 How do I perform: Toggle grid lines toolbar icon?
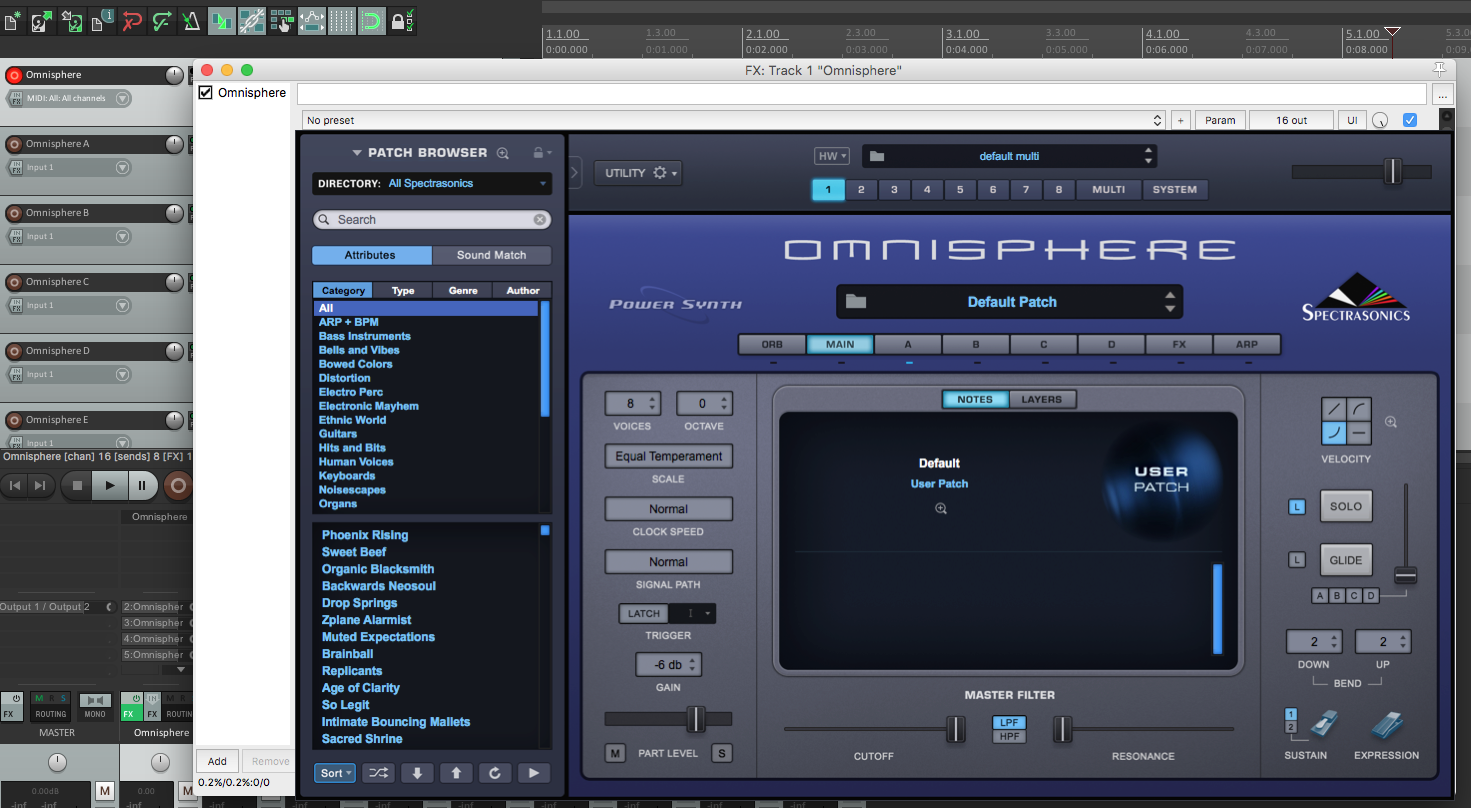click(x=342, y=20)
